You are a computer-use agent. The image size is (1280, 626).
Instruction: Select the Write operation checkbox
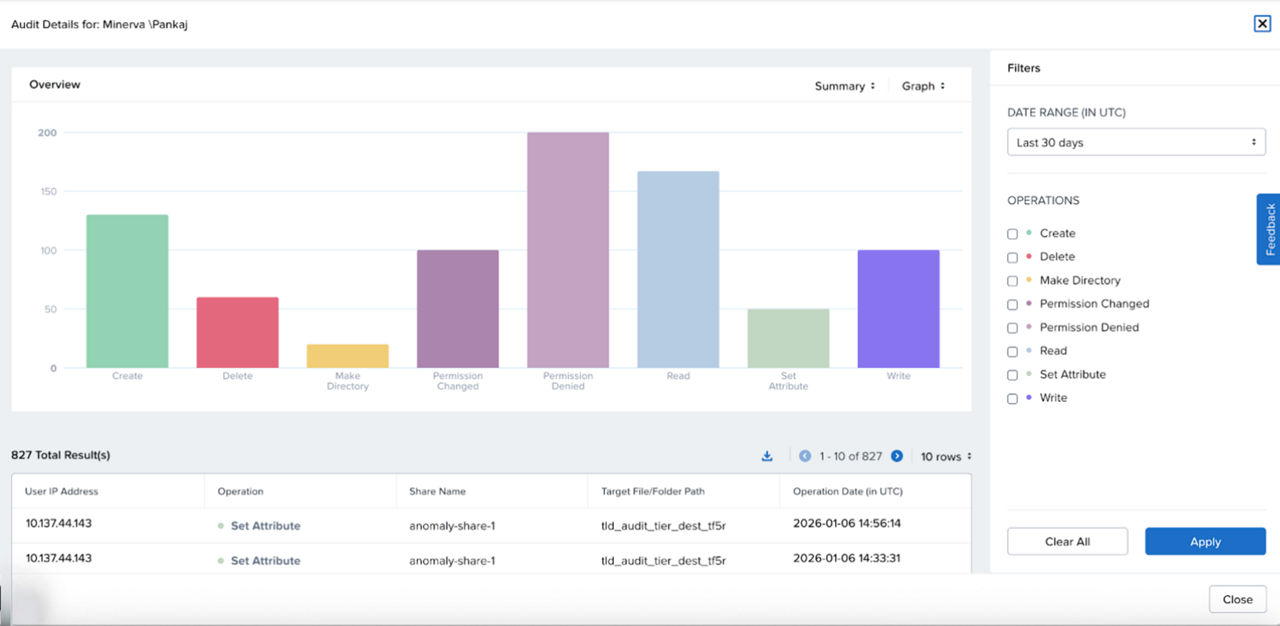tap(1012, 399)
